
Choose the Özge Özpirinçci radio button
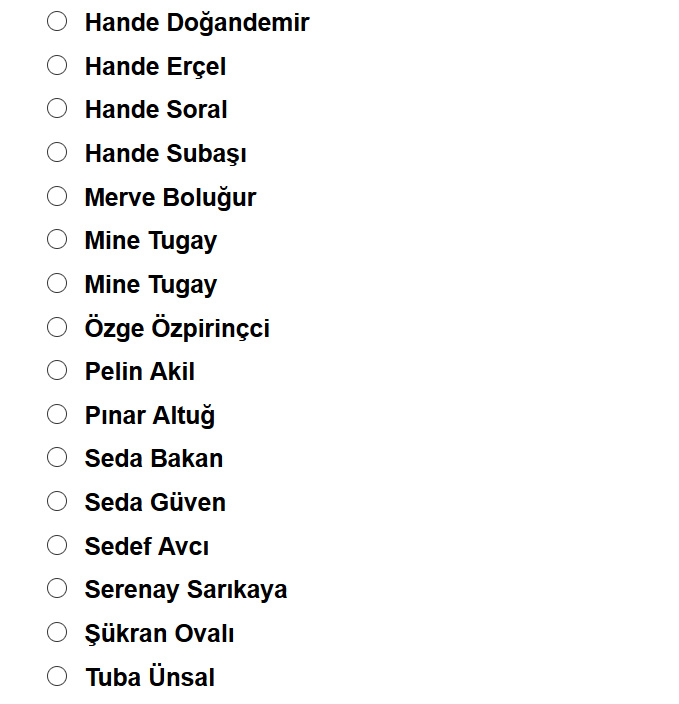tap(57, 328)
